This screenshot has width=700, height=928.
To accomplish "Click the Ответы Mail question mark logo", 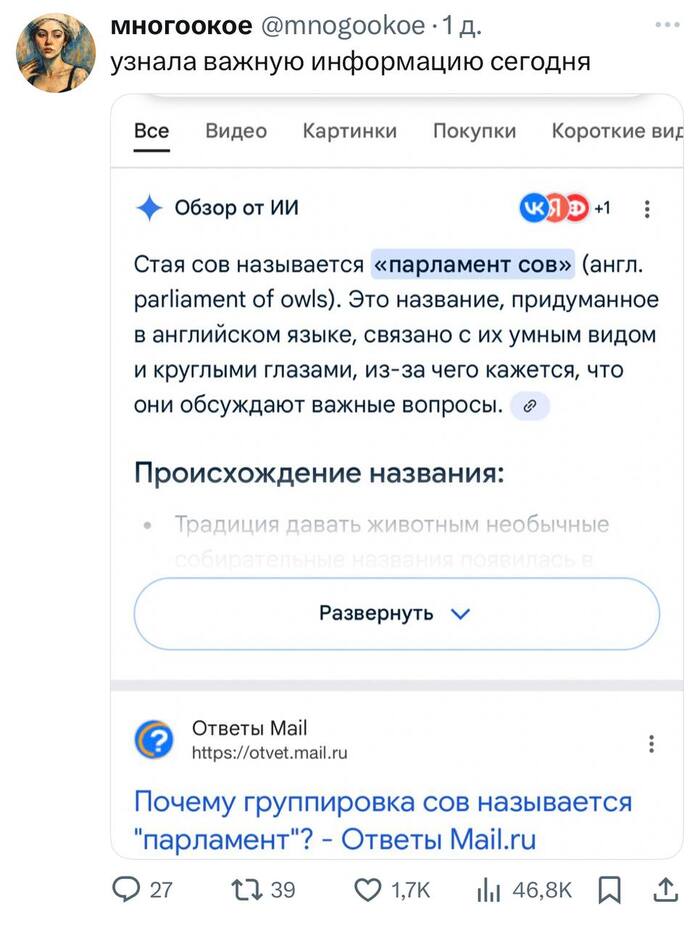I will 151,738.
